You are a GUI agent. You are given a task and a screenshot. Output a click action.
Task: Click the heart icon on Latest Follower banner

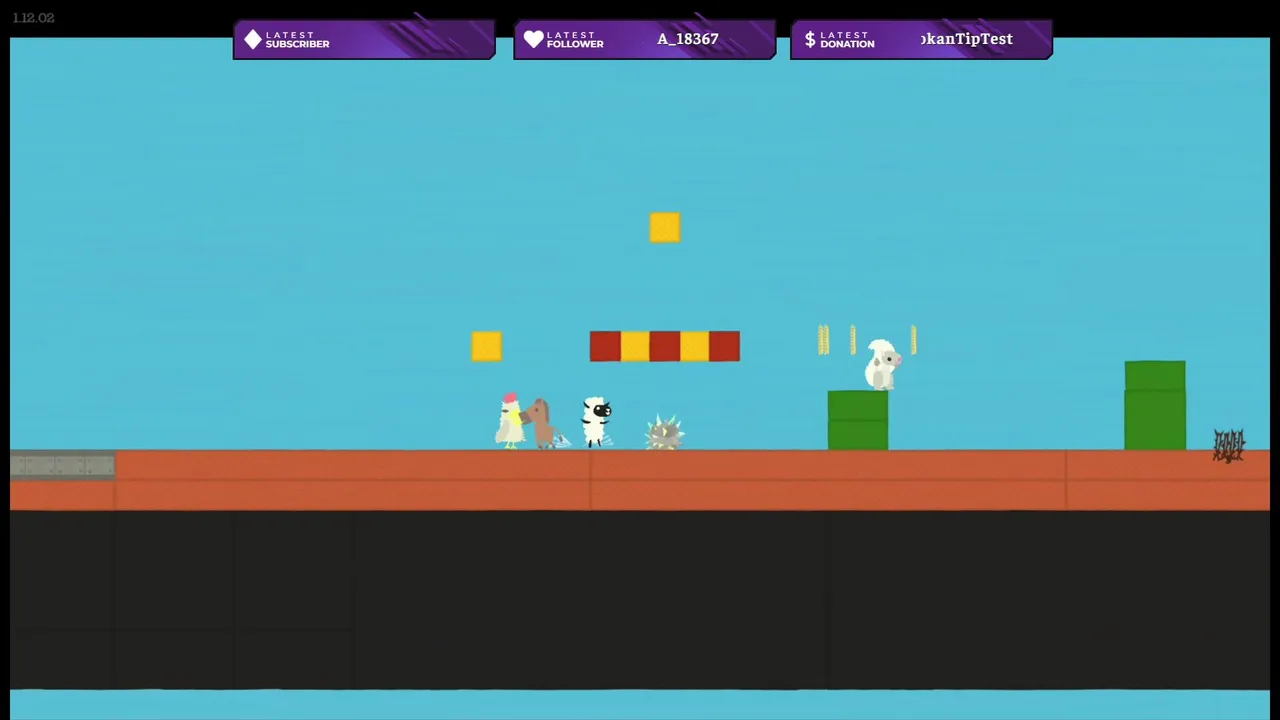tap(533, 39)
